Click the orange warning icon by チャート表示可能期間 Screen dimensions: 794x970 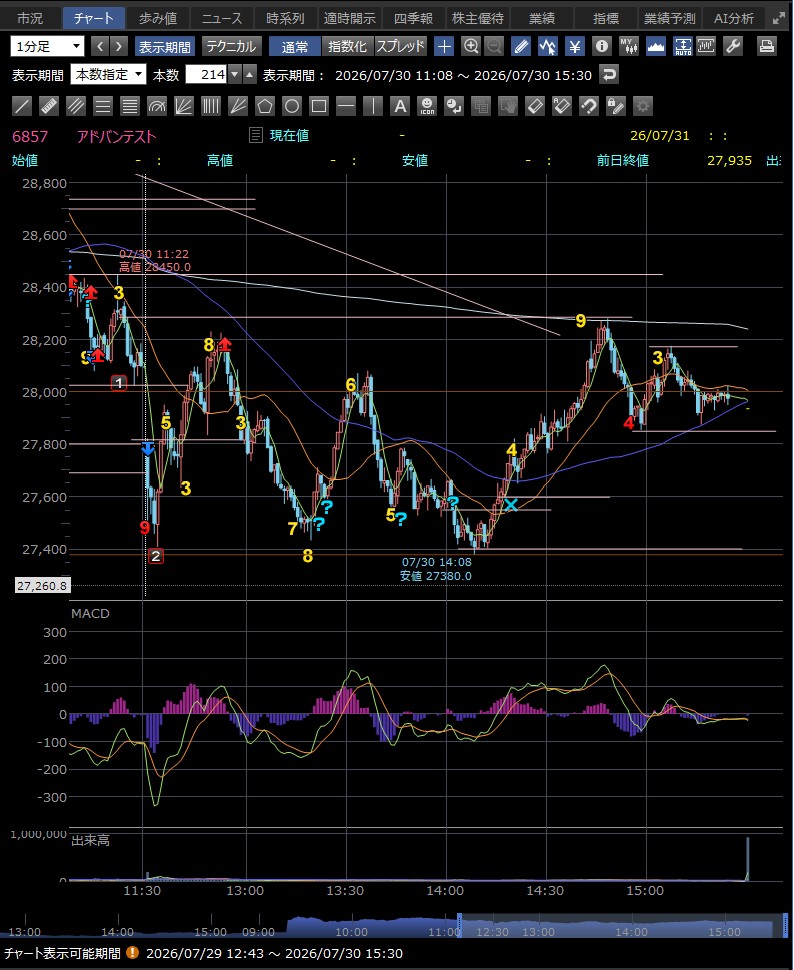(132, 953)
